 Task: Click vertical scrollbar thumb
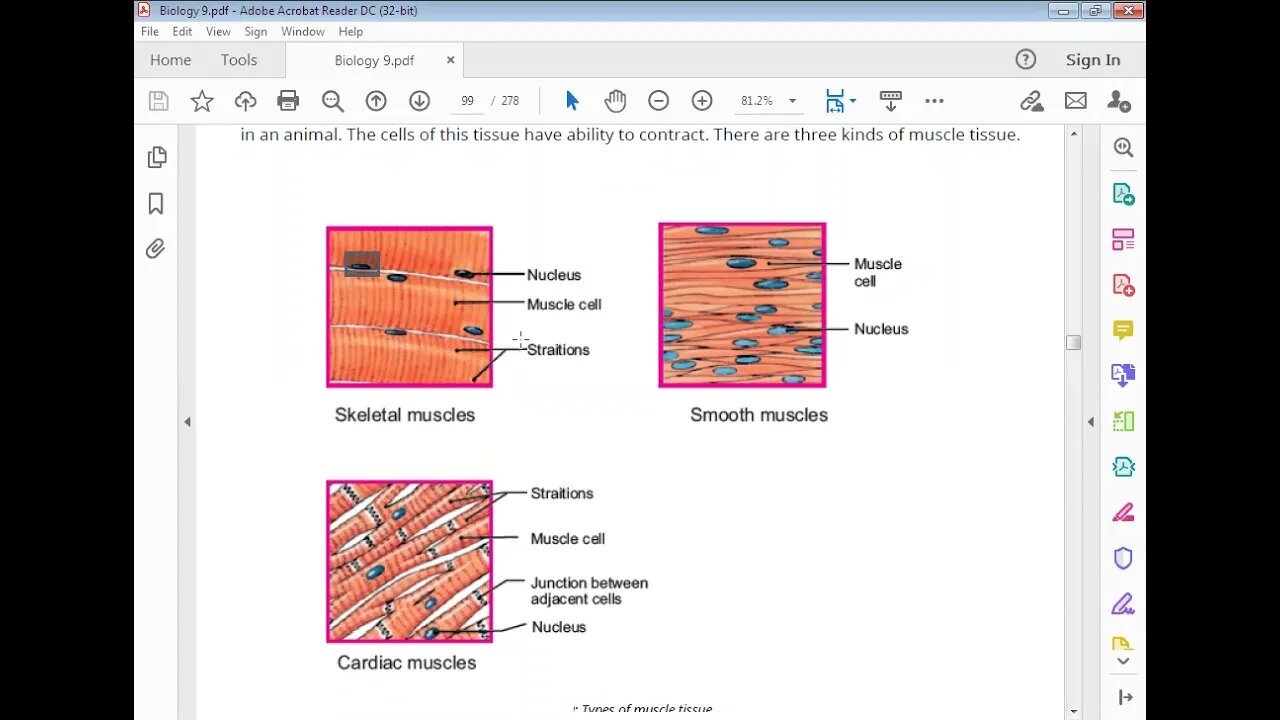click(1074, 342)
